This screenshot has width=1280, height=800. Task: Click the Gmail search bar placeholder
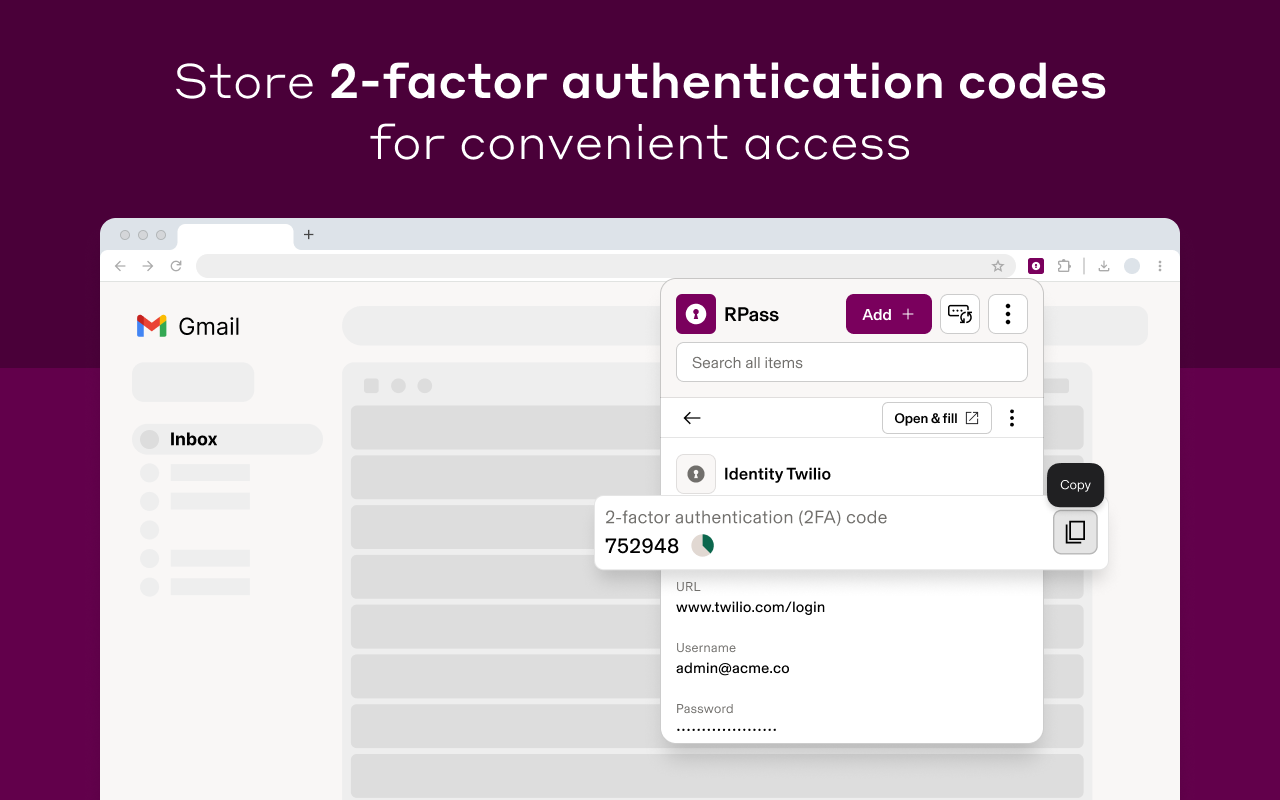500,326
